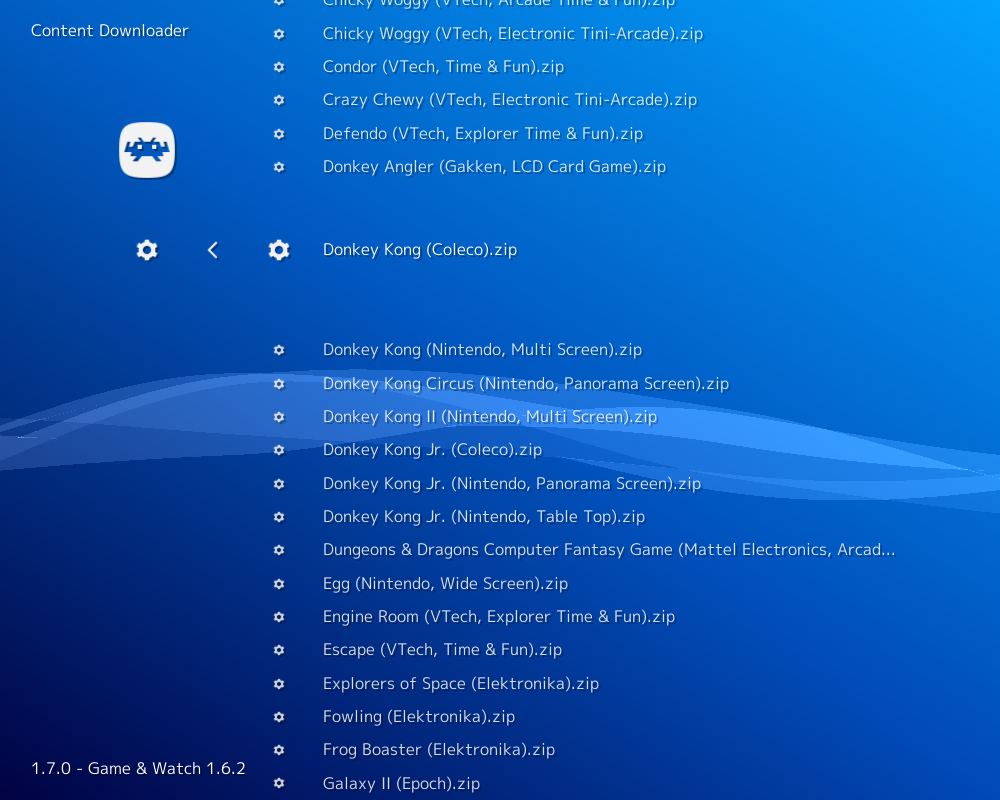The width and height of the screenshot is (1000, 800).
Task: Go back using the left chevron arrow
Action: pyautogui.click(x=213, y=249)
